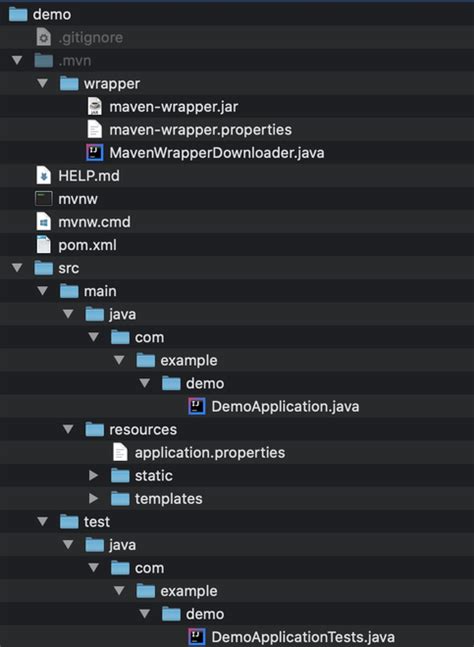
Task: Collapse the example triangle under main
Action: click(119, 360)
